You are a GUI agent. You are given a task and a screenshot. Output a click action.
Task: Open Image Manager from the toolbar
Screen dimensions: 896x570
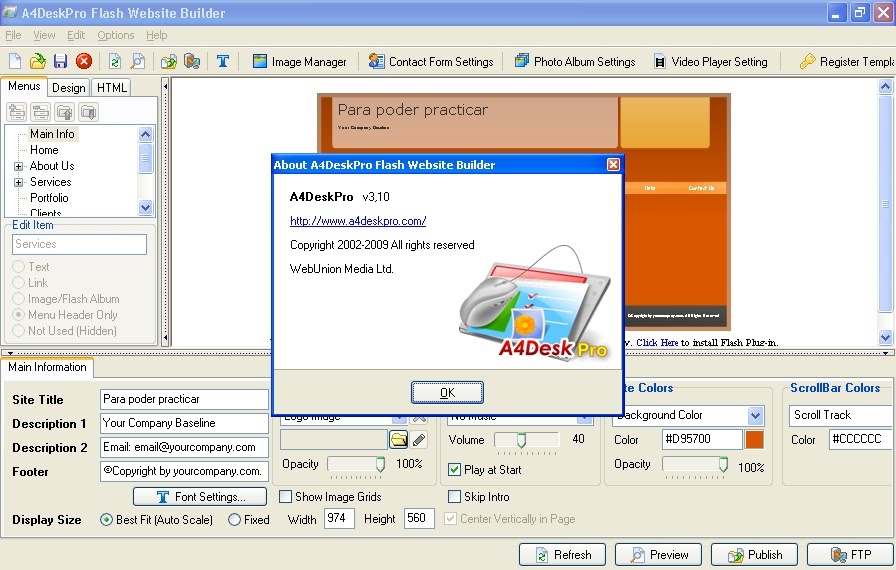tap(299, 61)
